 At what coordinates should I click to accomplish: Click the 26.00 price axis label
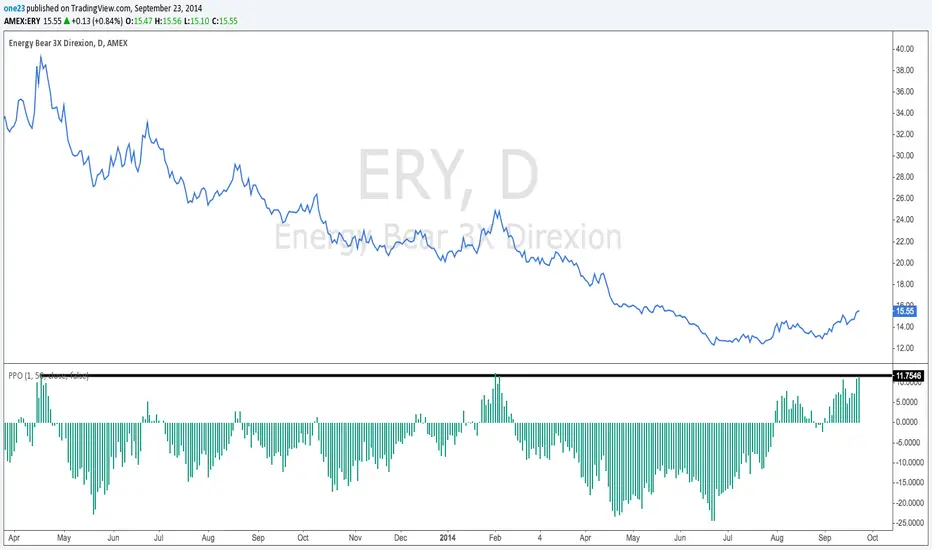coord(905,199)
